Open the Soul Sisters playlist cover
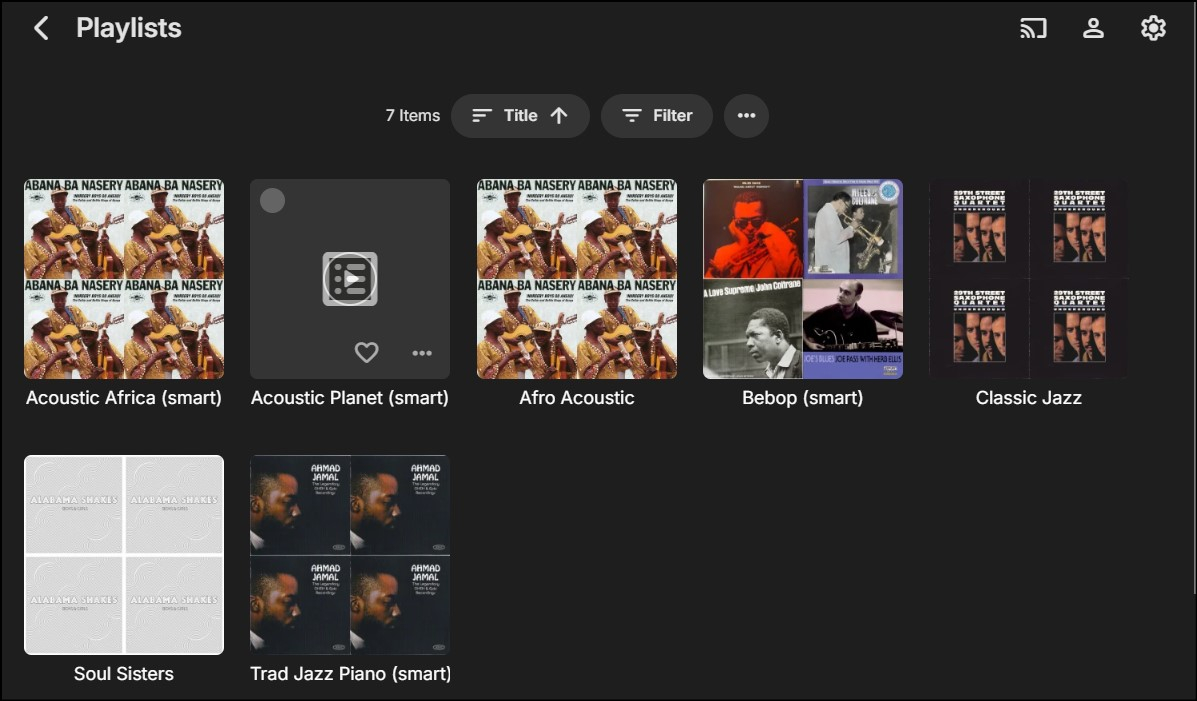This screenshot has height=701, width=1197. click(x=124, y=555)
